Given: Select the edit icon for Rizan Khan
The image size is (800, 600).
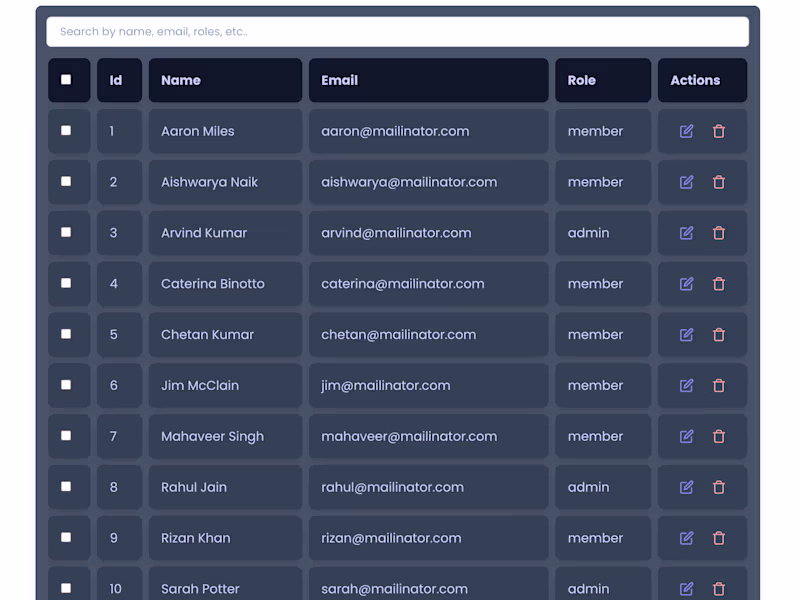Looking at the screenshot, I should [686, 538].
